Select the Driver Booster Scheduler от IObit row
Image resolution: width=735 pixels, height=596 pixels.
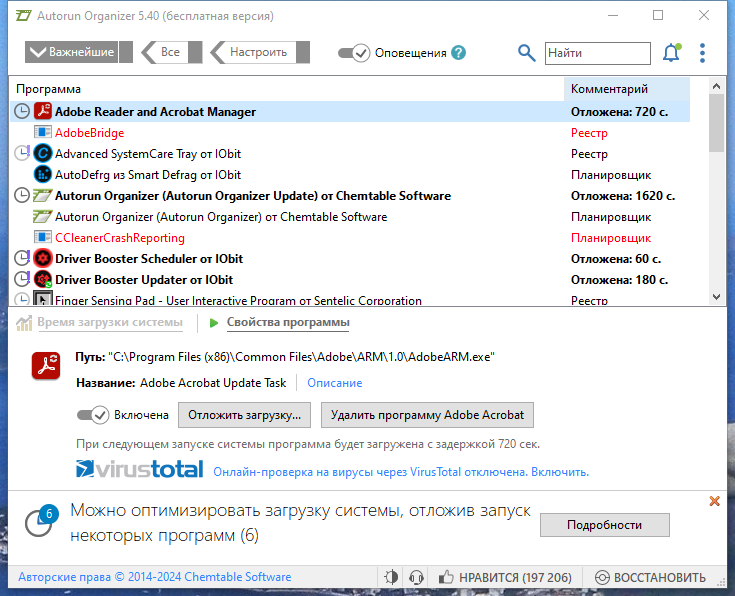pos(350,258)
